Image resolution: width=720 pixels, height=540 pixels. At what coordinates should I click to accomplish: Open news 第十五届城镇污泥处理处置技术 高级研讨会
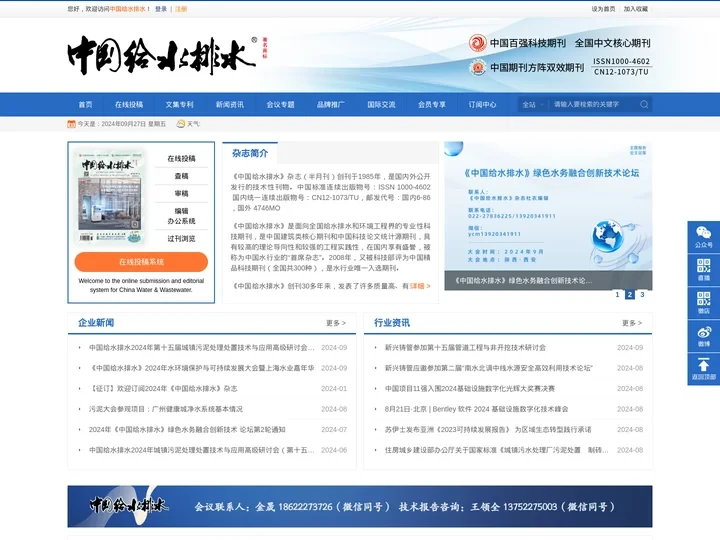pyautogui.click(x=202, y=348)
